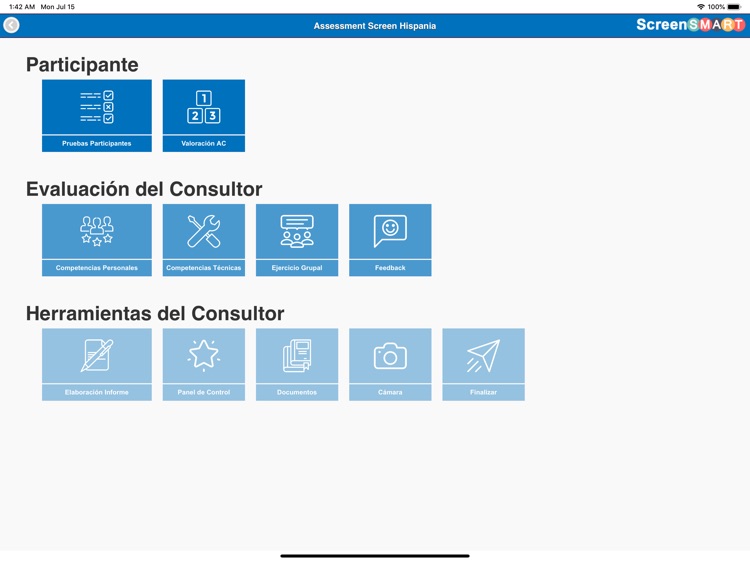750x562 pixels.
Task: Click the Documentos label
Action: pyautogui.click(x=297, y=392)
